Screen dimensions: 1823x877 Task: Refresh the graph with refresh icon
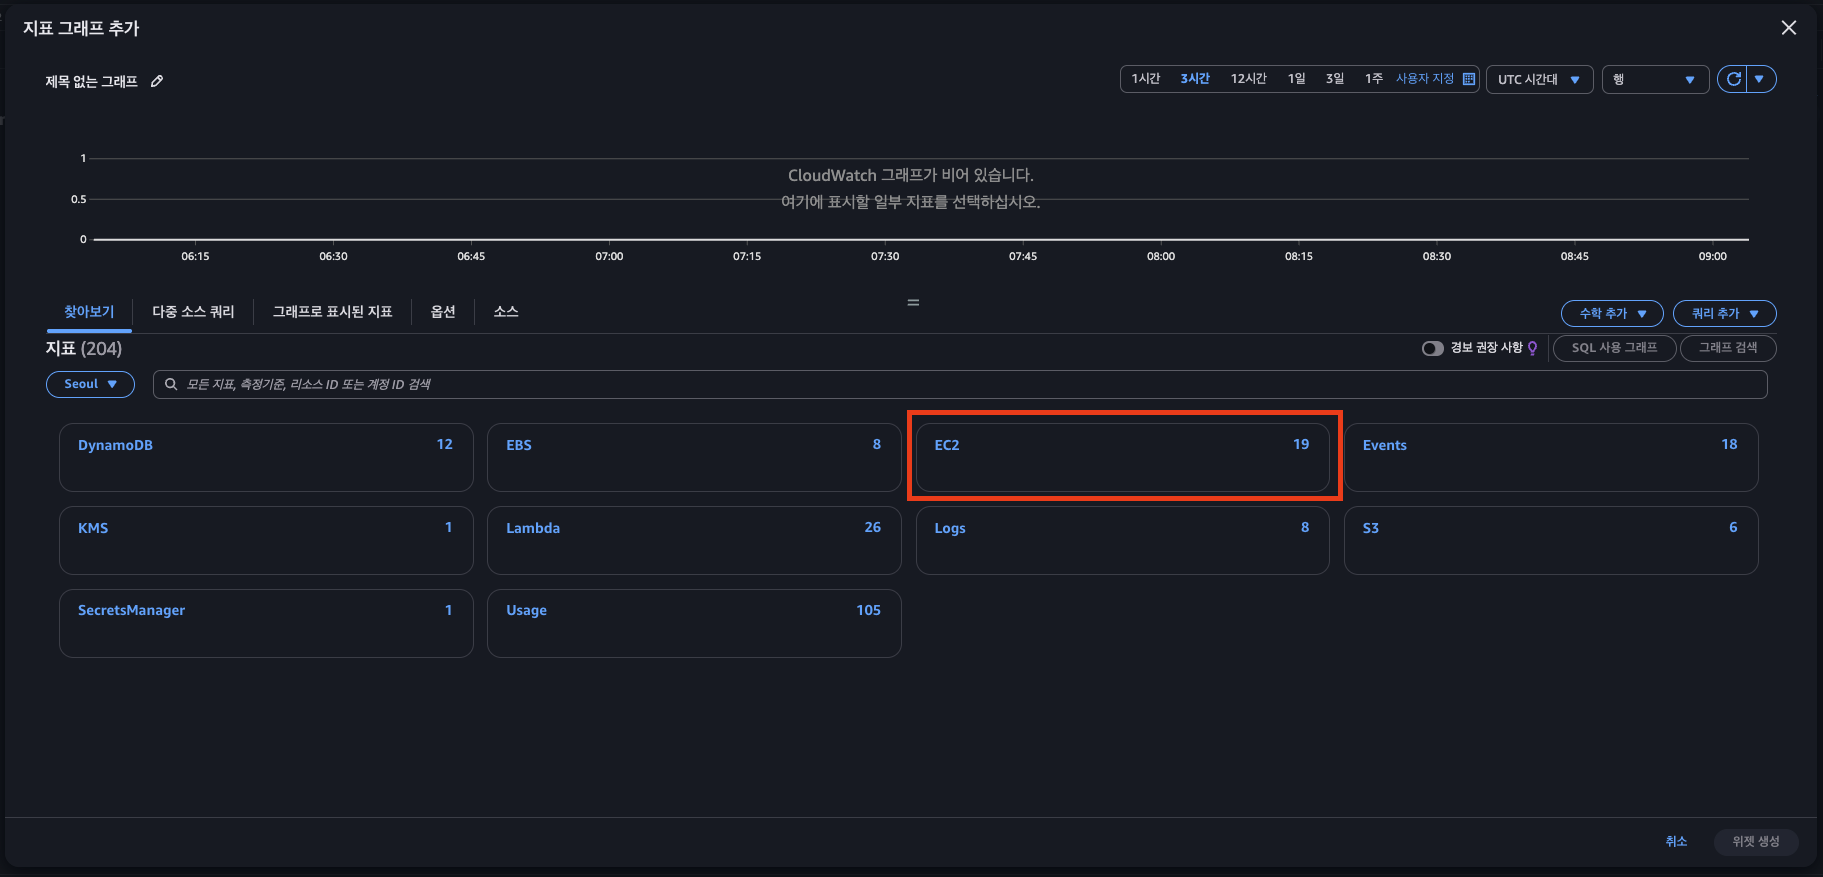(x=1733, y=79)
